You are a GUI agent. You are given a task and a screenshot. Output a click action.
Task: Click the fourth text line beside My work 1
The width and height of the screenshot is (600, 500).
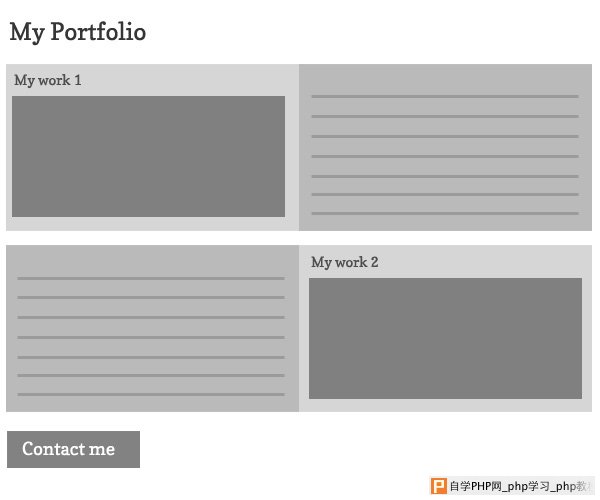(445, 156)
